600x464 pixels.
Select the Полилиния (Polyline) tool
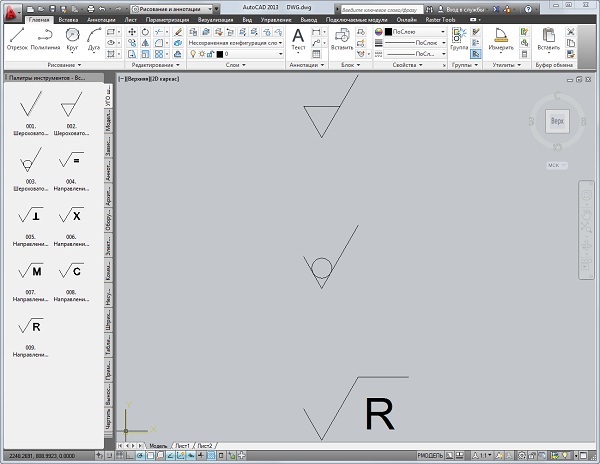(45, 38)
